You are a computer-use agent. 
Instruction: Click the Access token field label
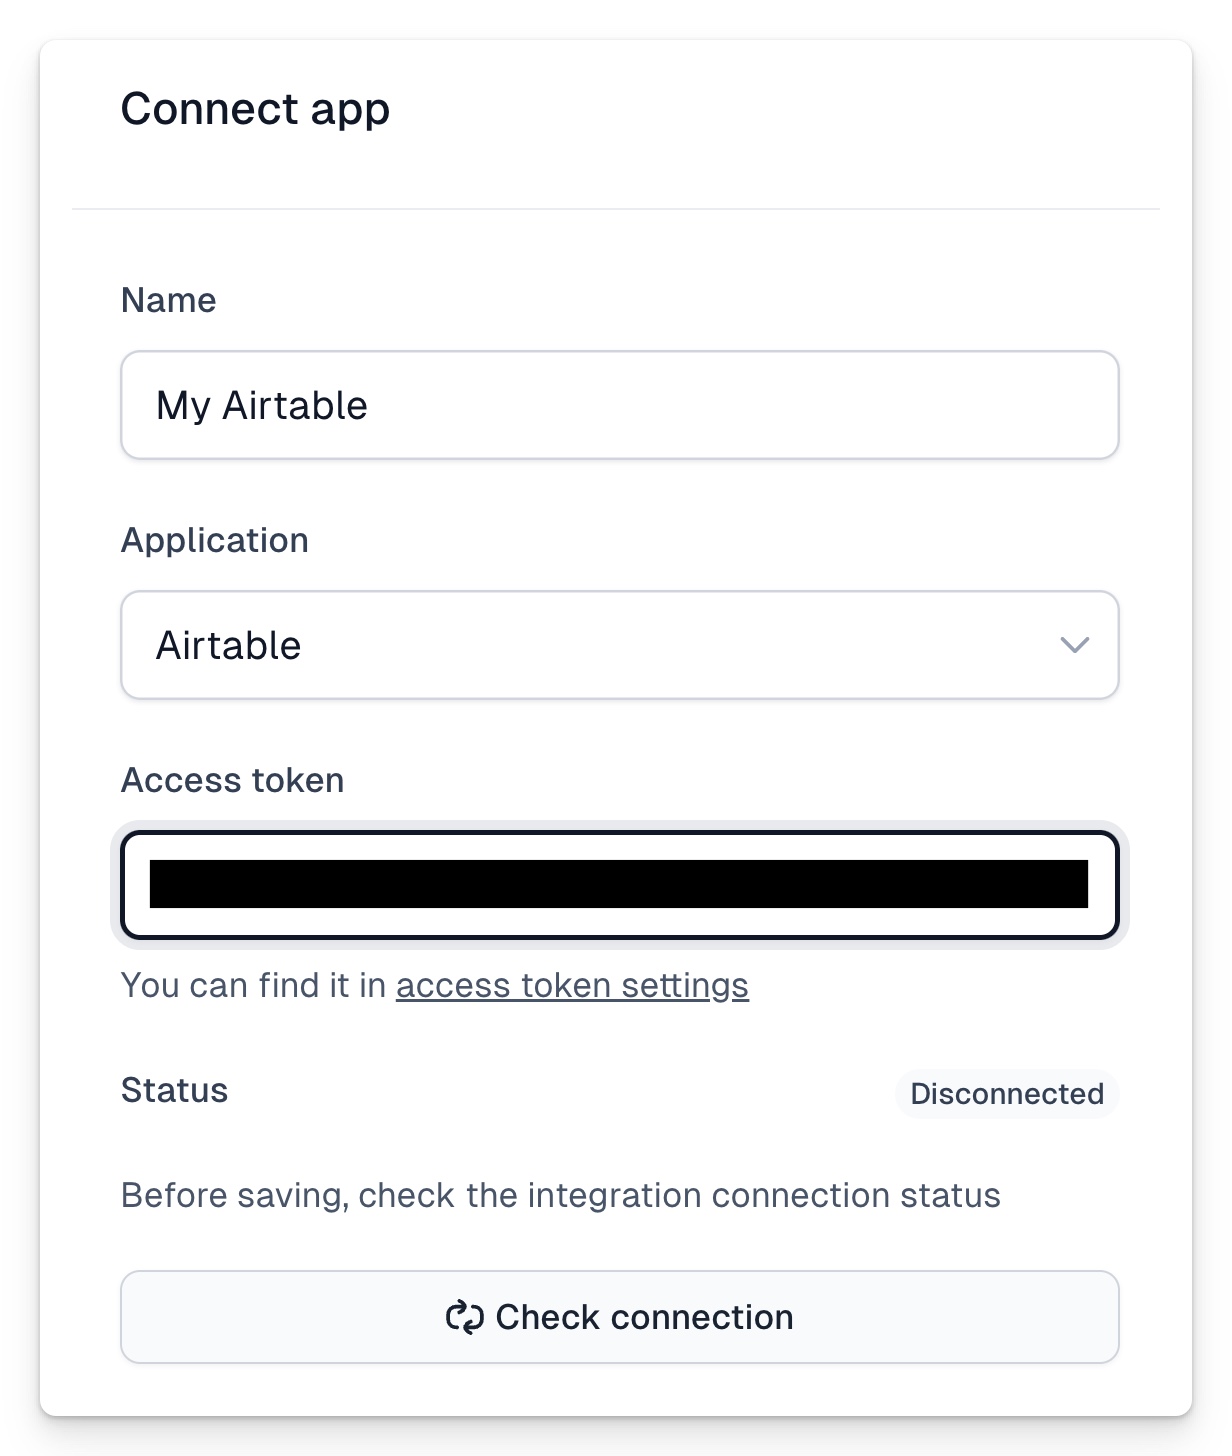point(233,780)
